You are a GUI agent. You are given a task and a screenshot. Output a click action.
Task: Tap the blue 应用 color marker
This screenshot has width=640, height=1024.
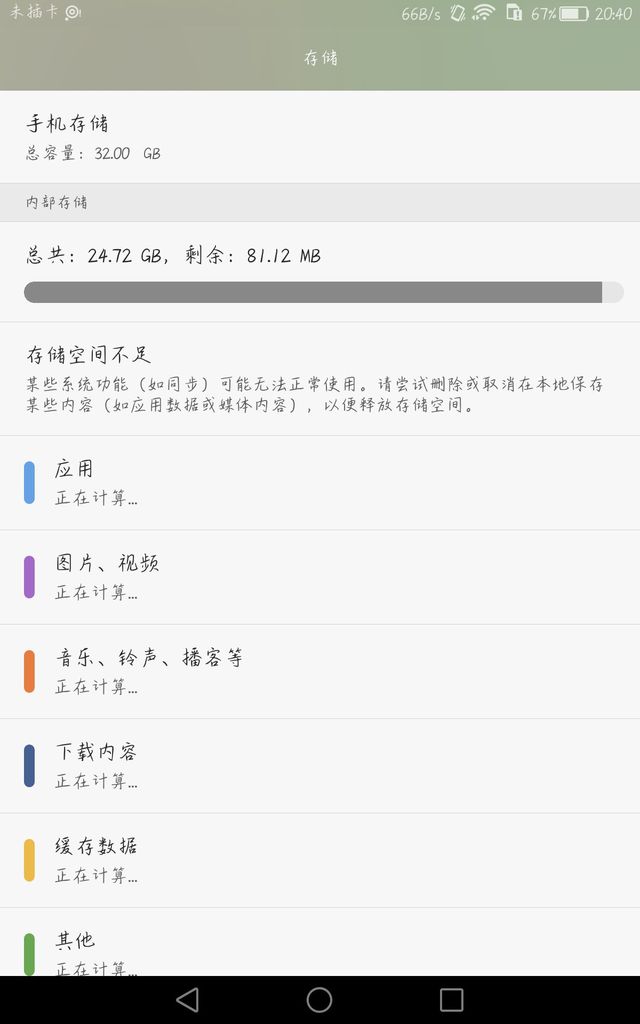pyautogui.click(x=29, y=482)
